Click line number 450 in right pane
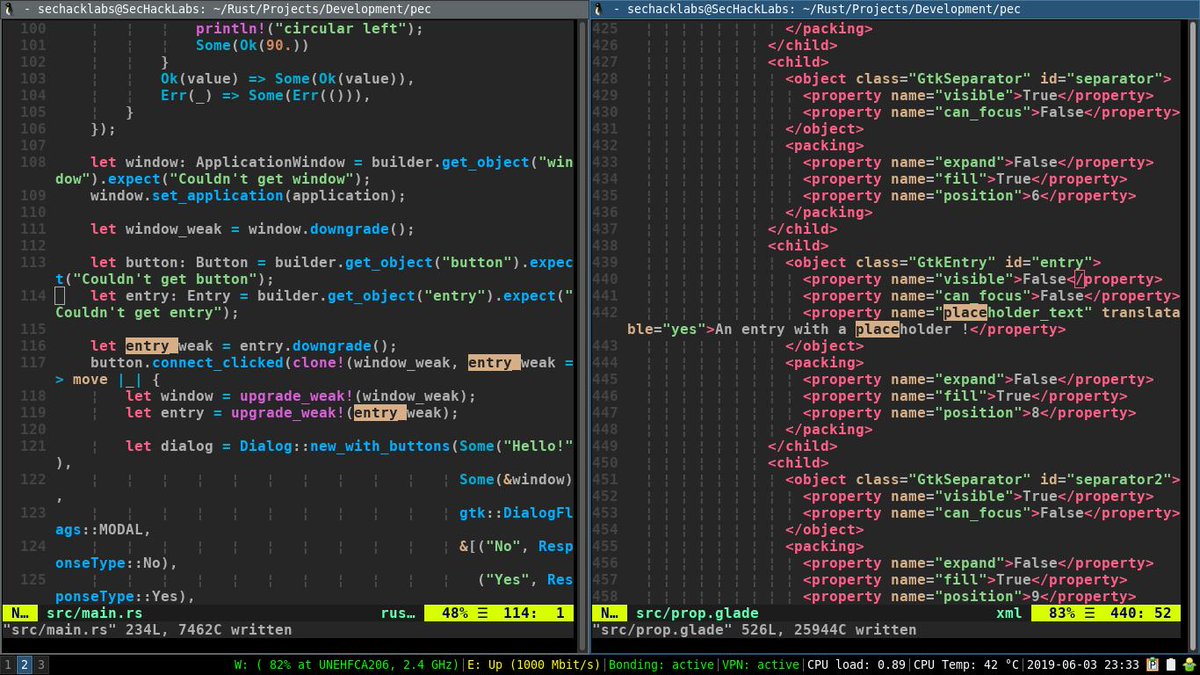The image size is (1200, 675). tap(605, 463)
